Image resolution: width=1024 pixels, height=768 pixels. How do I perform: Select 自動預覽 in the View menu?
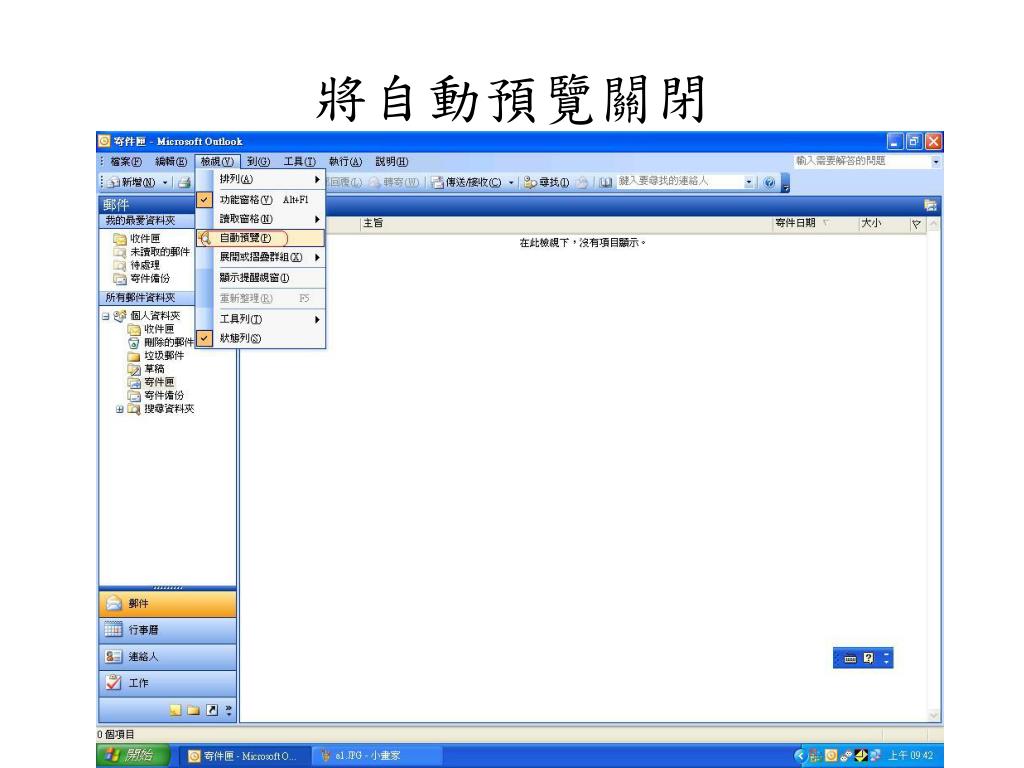point(260,238)
